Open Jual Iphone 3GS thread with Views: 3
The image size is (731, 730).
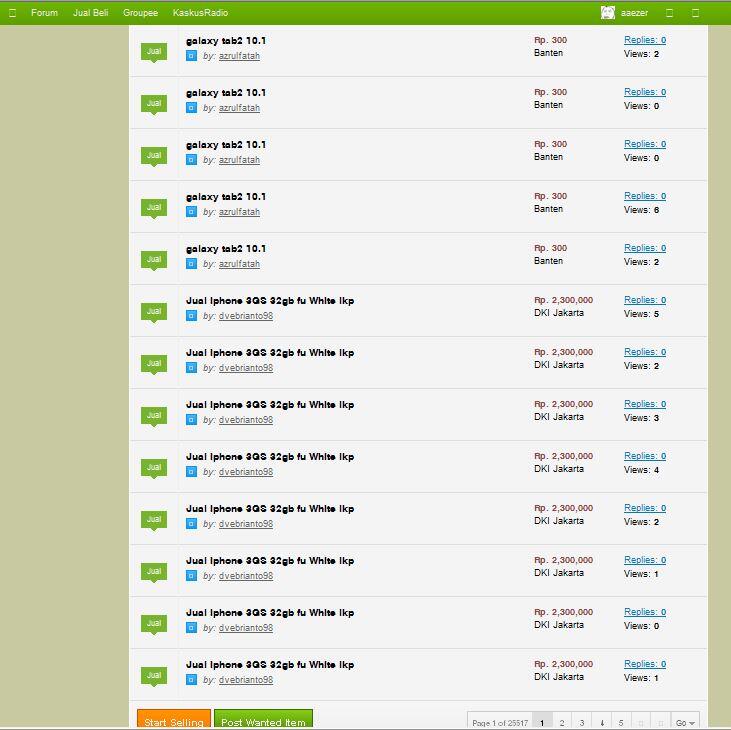(x=270, y=405)
